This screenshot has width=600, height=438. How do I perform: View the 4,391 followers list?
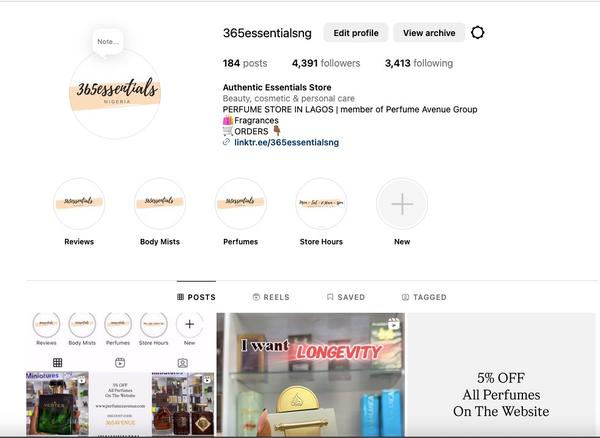coord(326,63)
